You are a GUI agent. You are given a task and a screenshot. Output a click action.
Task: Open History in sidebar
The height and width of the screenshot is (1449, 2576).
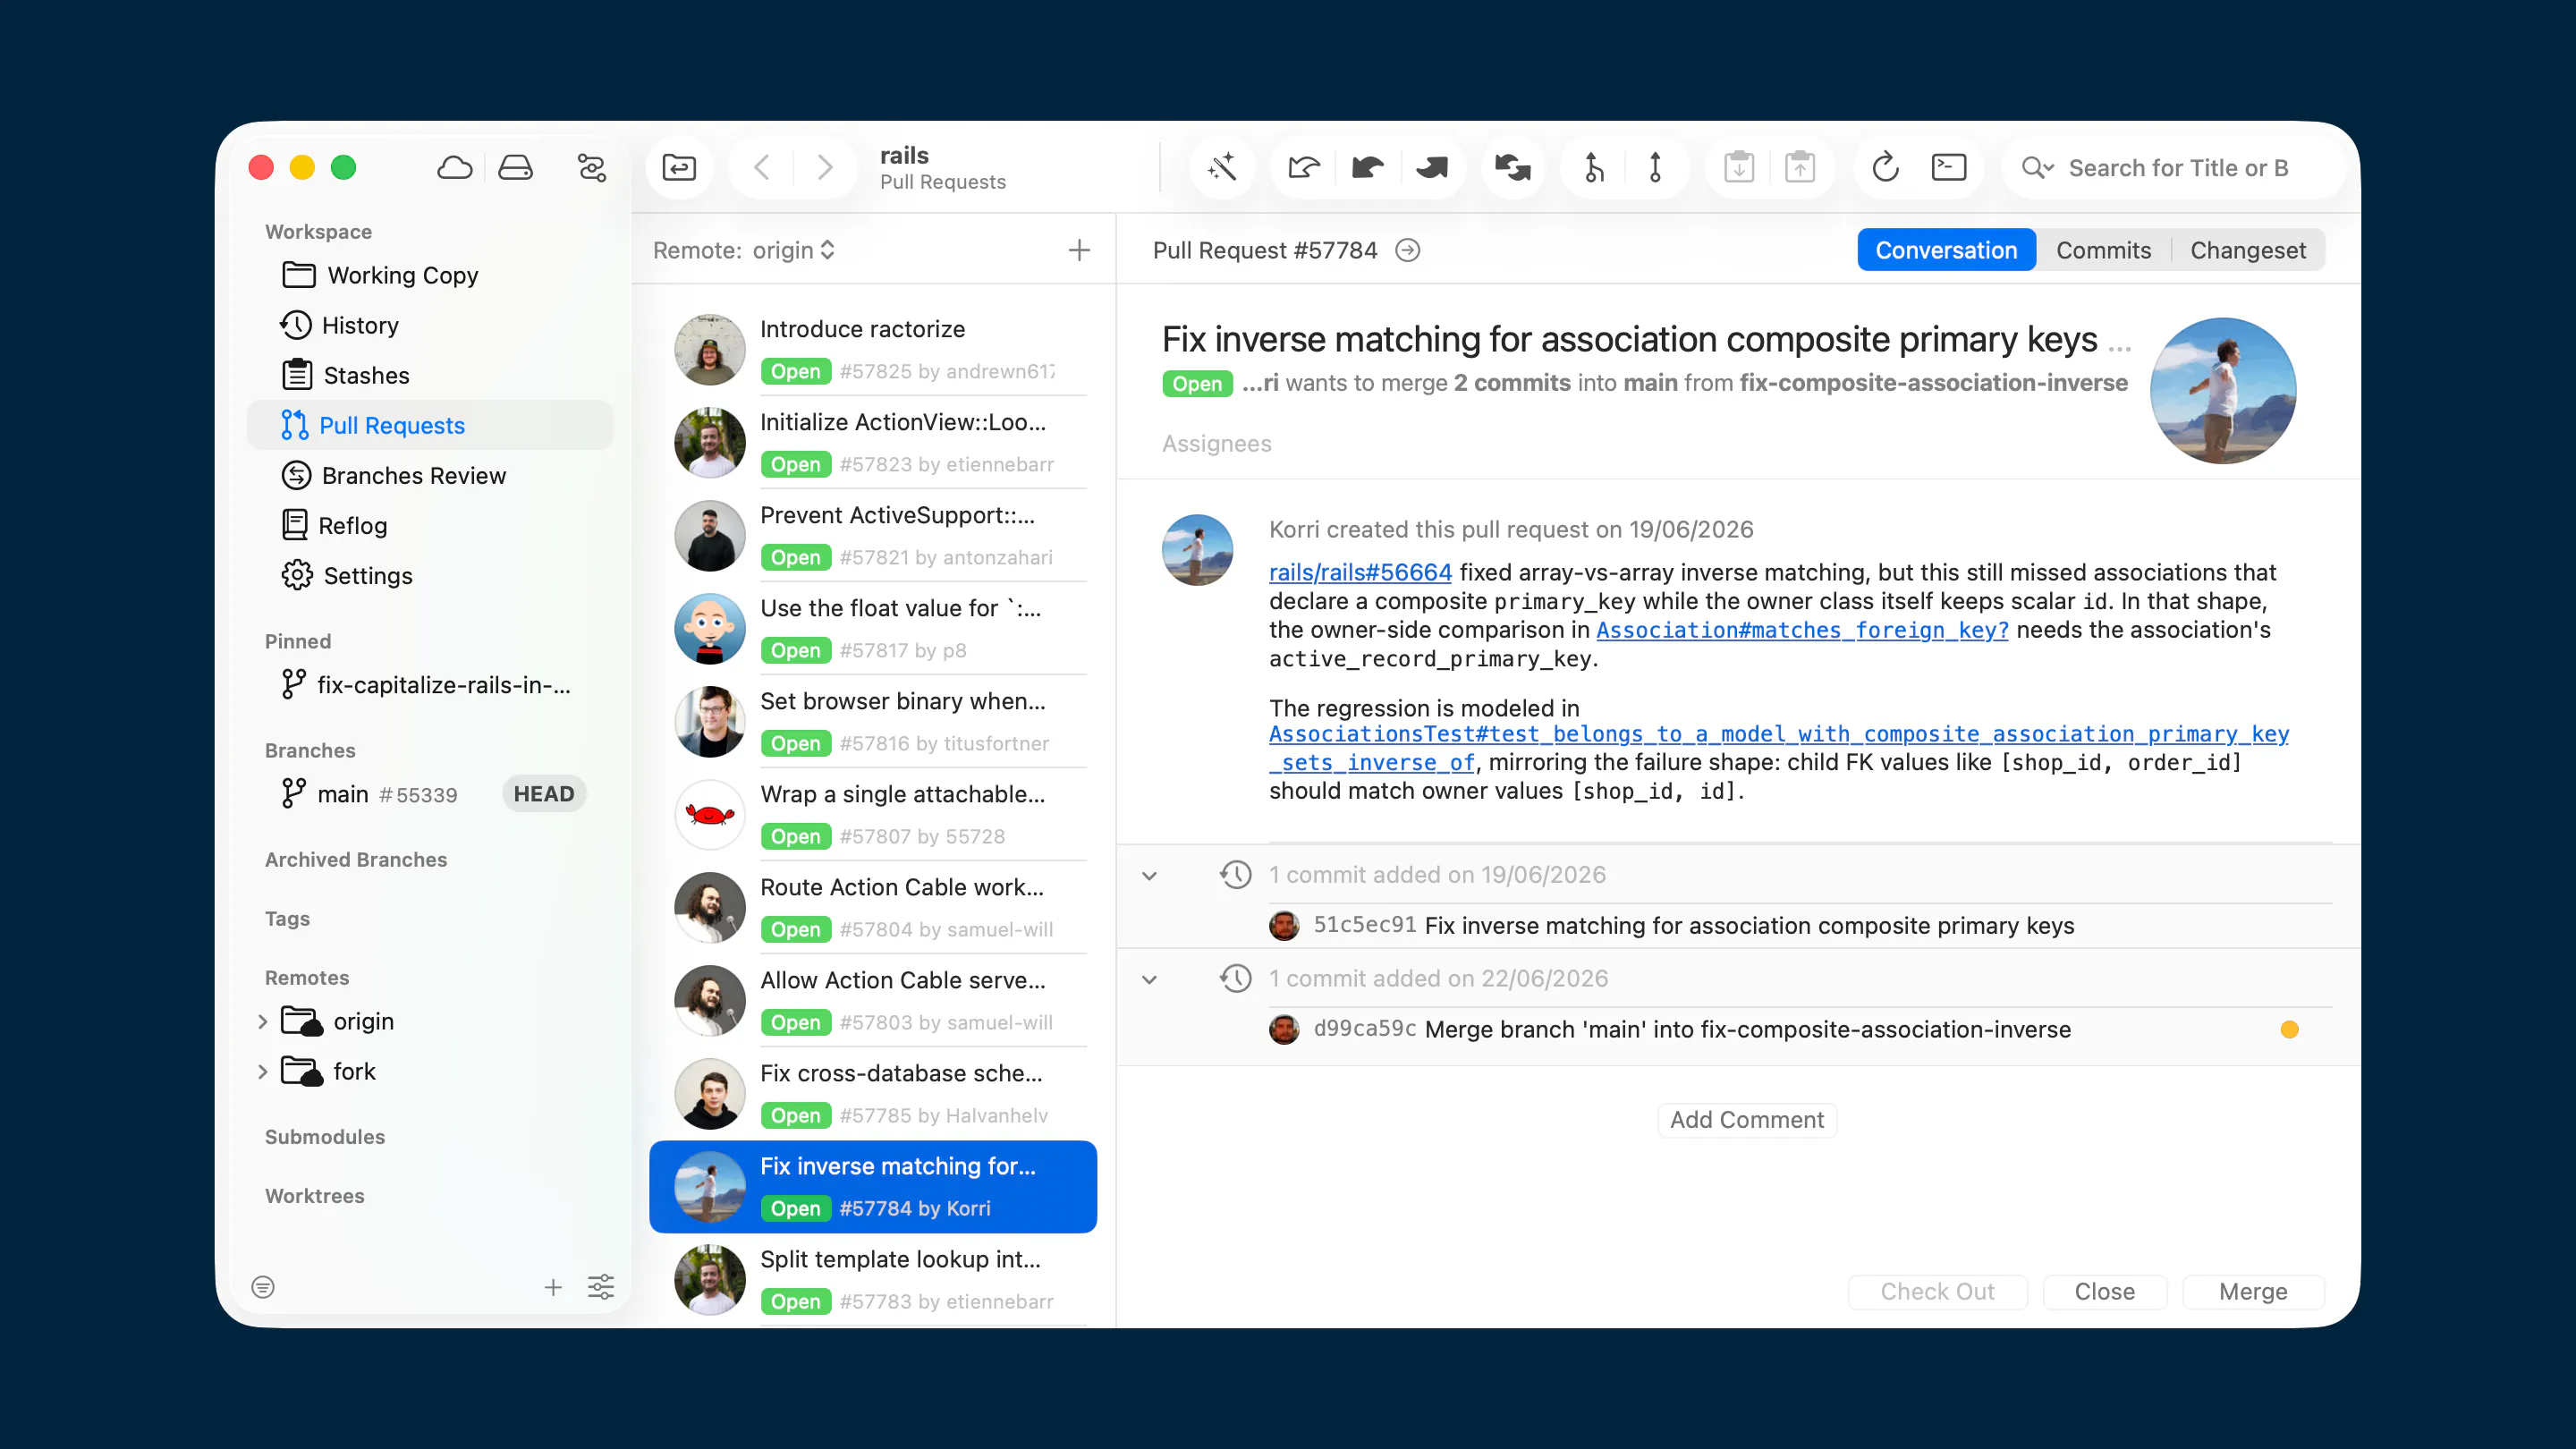click(430, 325)
